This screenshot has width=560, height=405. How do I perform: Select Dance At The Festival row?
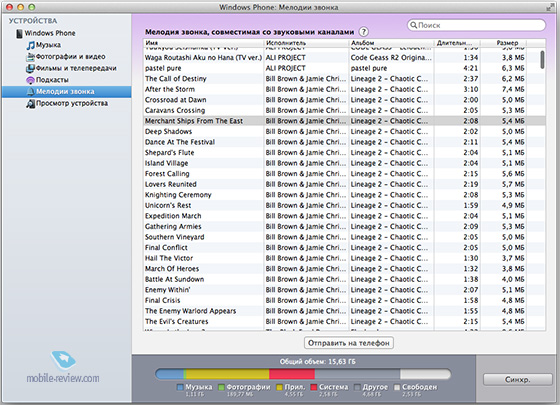(x=344, y=142)
